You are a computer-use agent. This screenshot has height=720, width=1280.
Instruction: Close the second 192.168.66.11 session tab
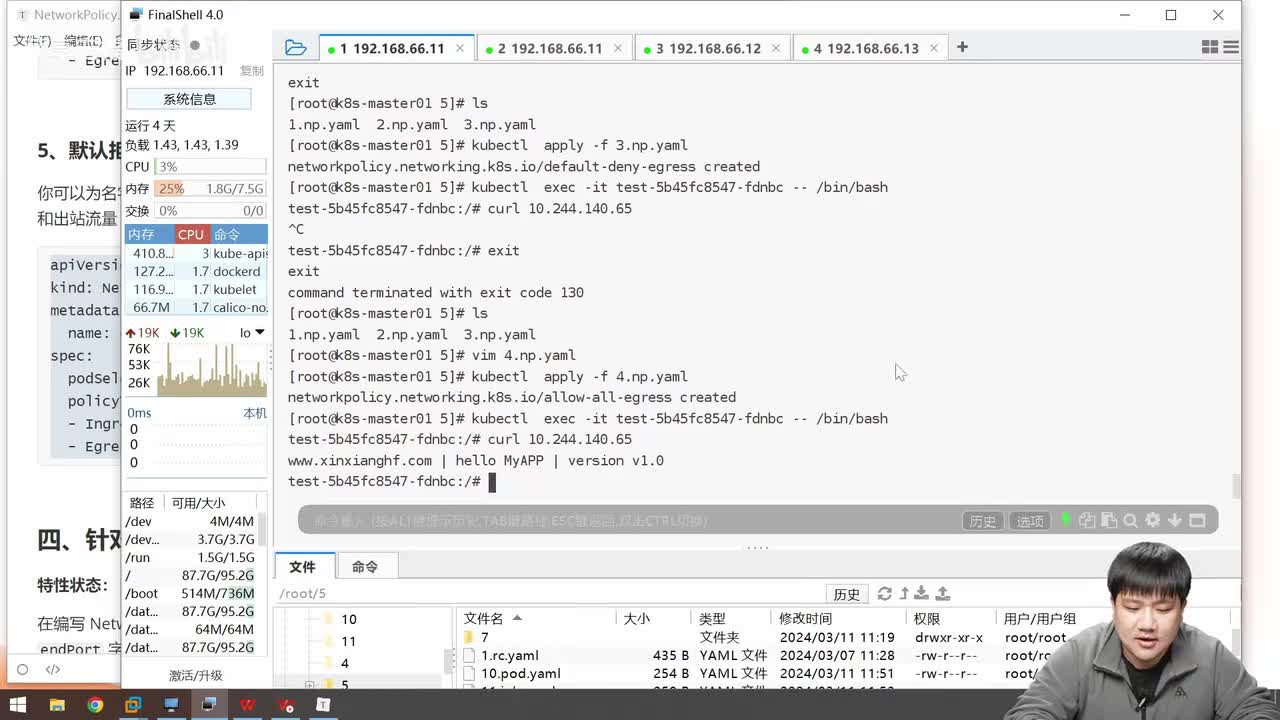tap(618, 48)
